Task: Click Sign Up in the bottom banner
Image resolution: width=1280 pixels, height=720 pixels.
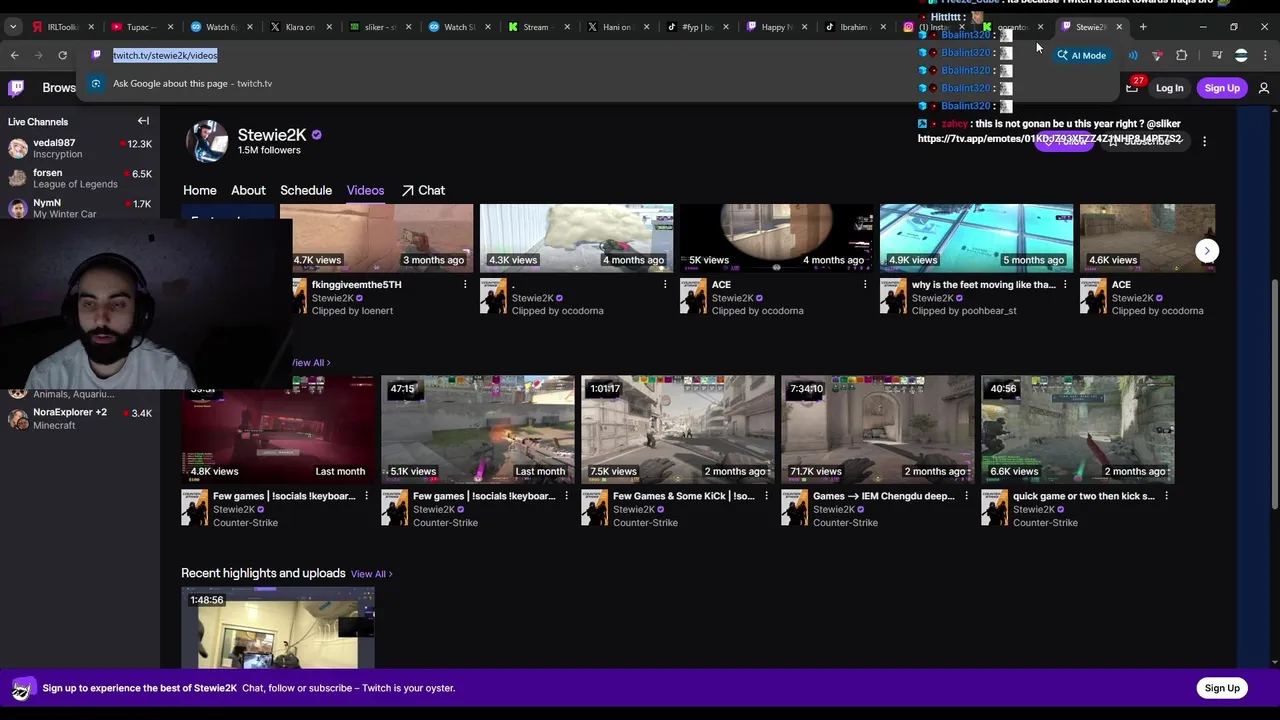Action: [x=1222, y=688]
